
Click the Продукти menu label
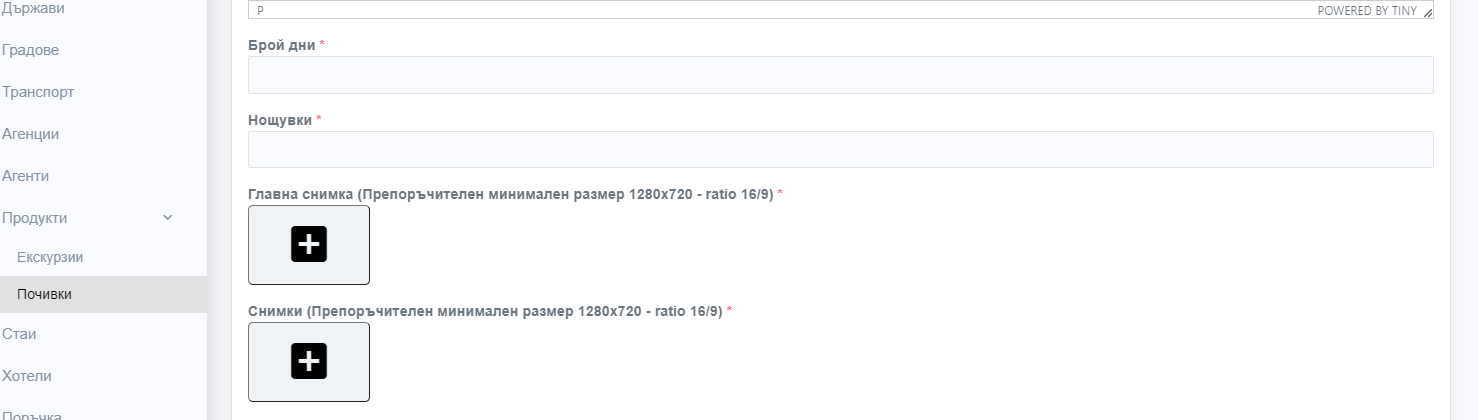click(x=35, y=218)
